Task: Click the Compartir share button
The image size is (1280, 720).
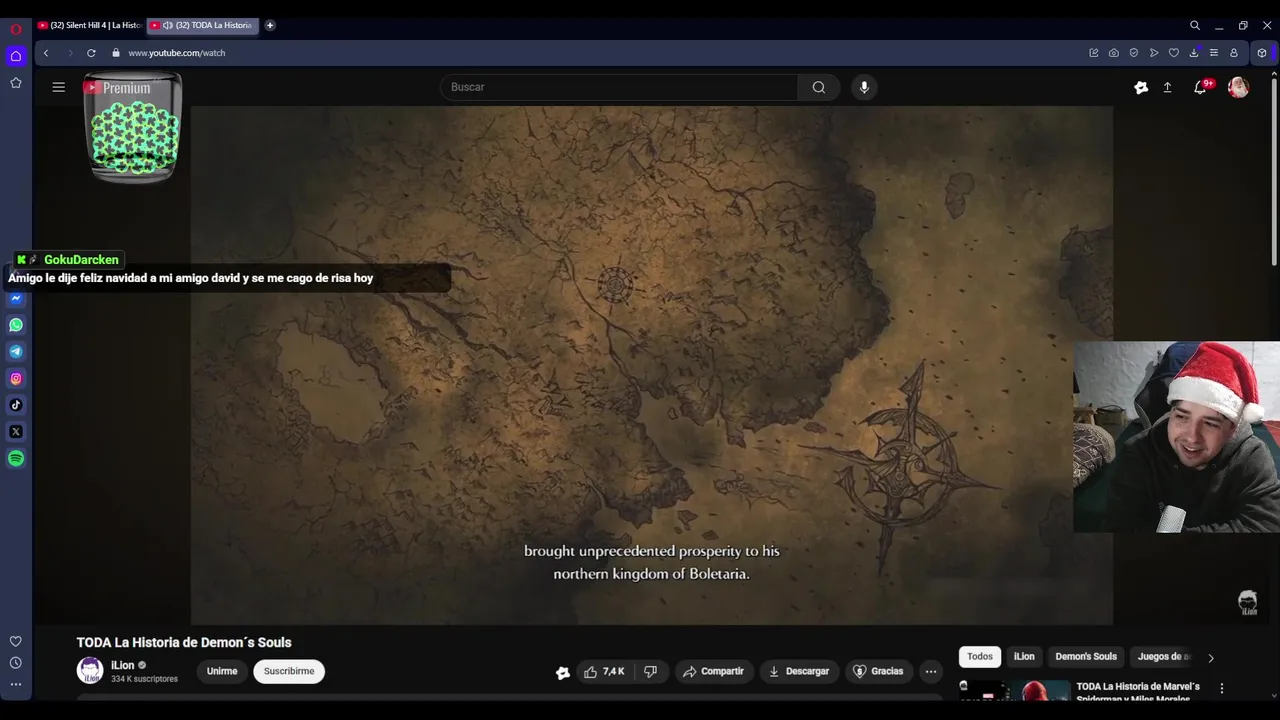Action: (714, 671)
